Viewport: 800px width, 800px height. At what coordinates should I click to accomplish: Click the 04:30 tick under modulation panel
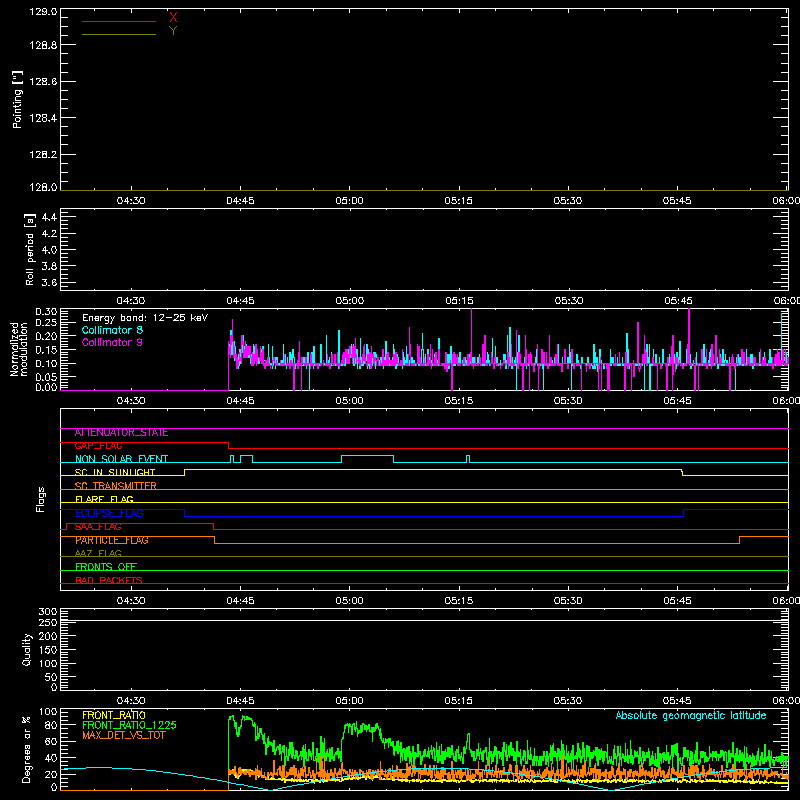coord(131,401)
